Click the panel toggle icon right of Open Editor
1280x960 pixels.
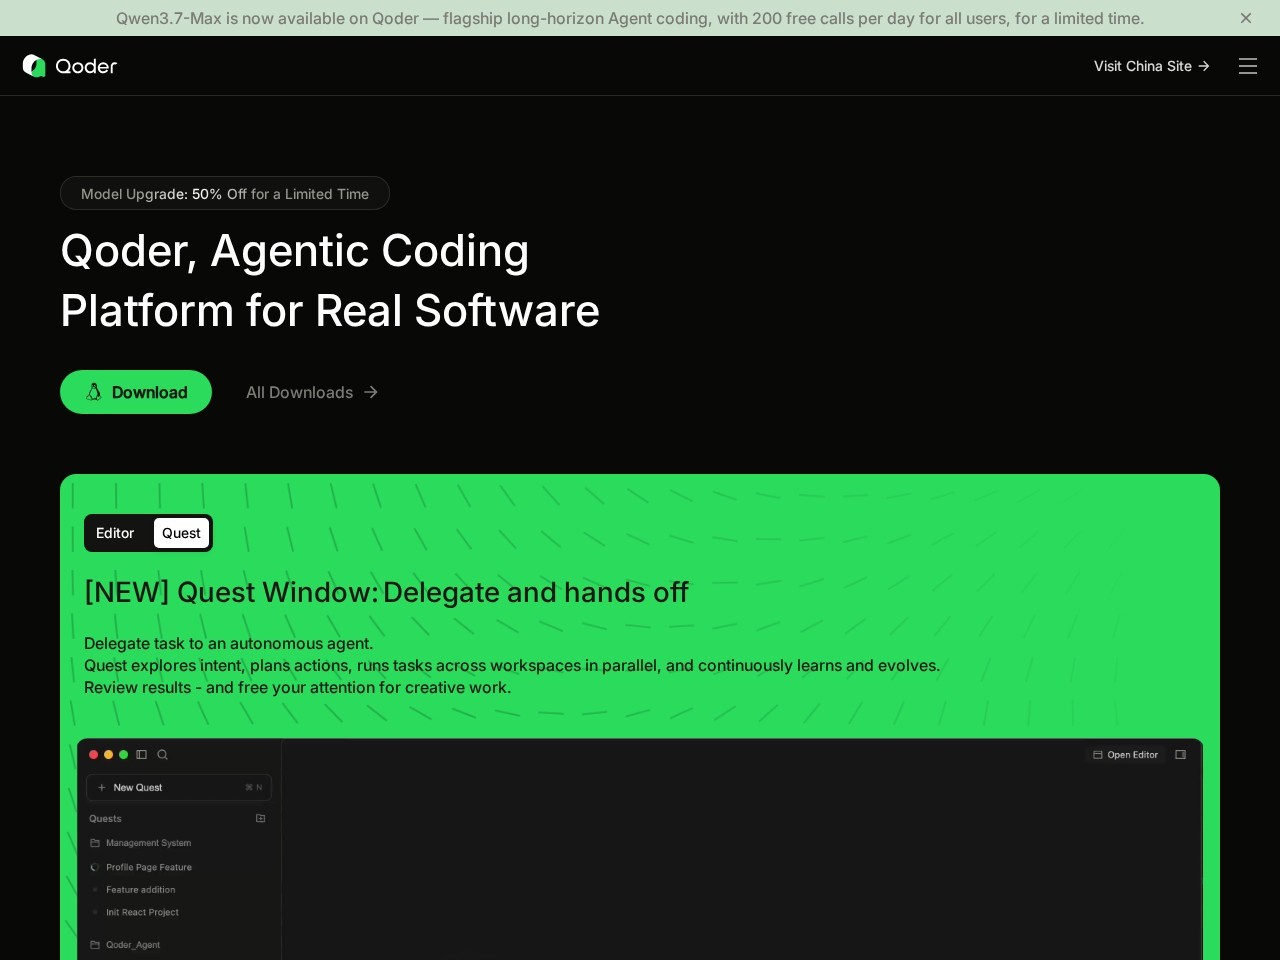(1181, 755)
